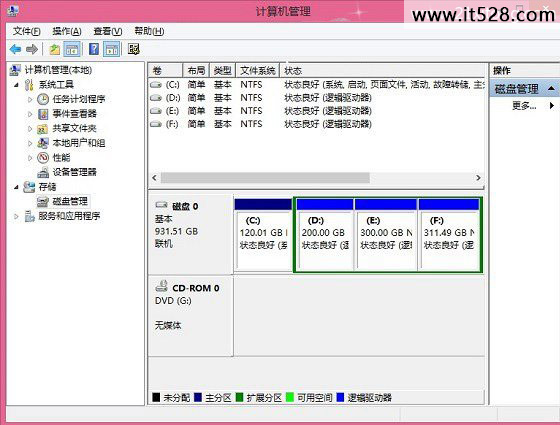Click the horizontal scrollbar thumb in volume list
Viewport: 560px width, 425px height.
click(265, 178)
